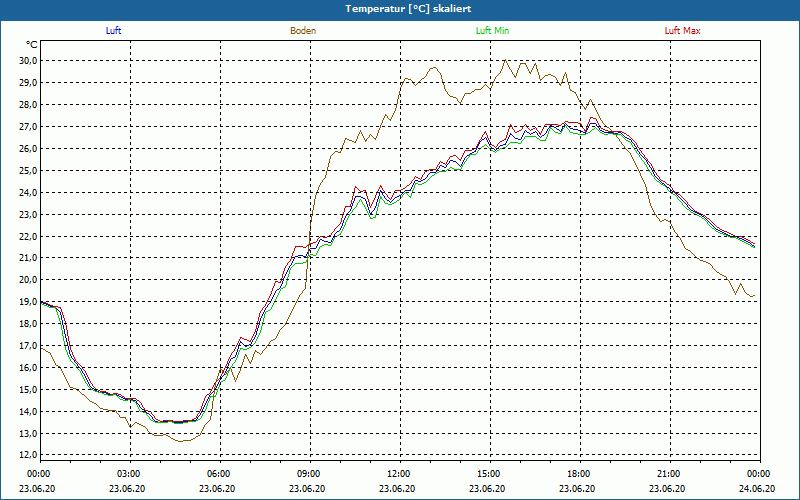The width and height of the screenshot is (800, 500).
Task: Click the 23,0 y-axis label
Action: point(29,214)
